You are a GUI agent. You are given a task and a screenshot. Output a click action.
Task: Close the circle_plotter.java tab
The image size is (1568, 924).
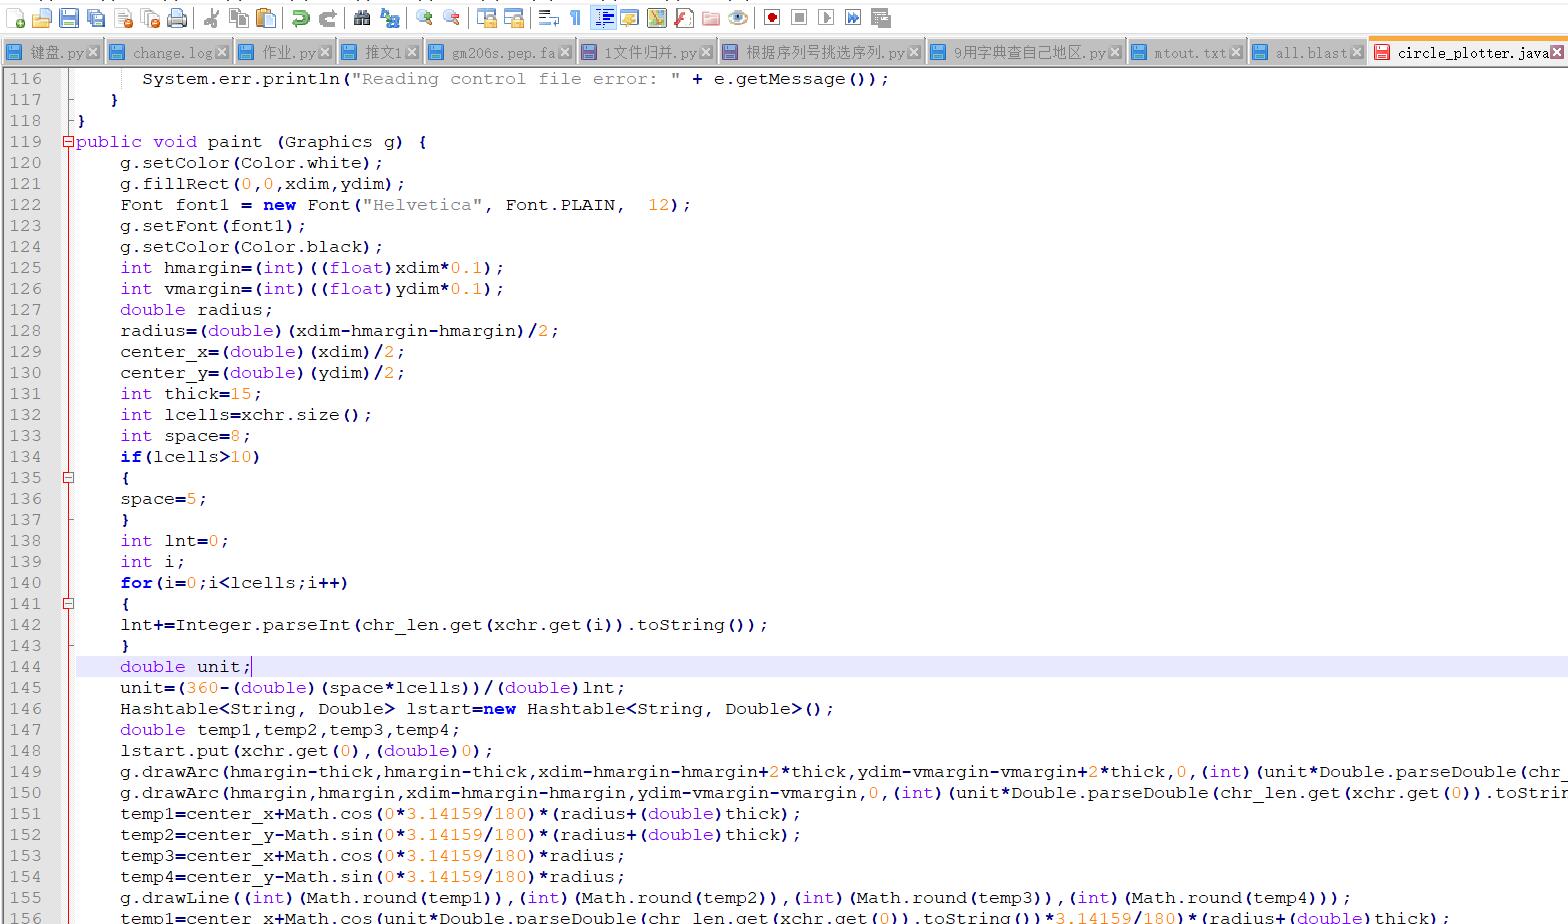1557,53
